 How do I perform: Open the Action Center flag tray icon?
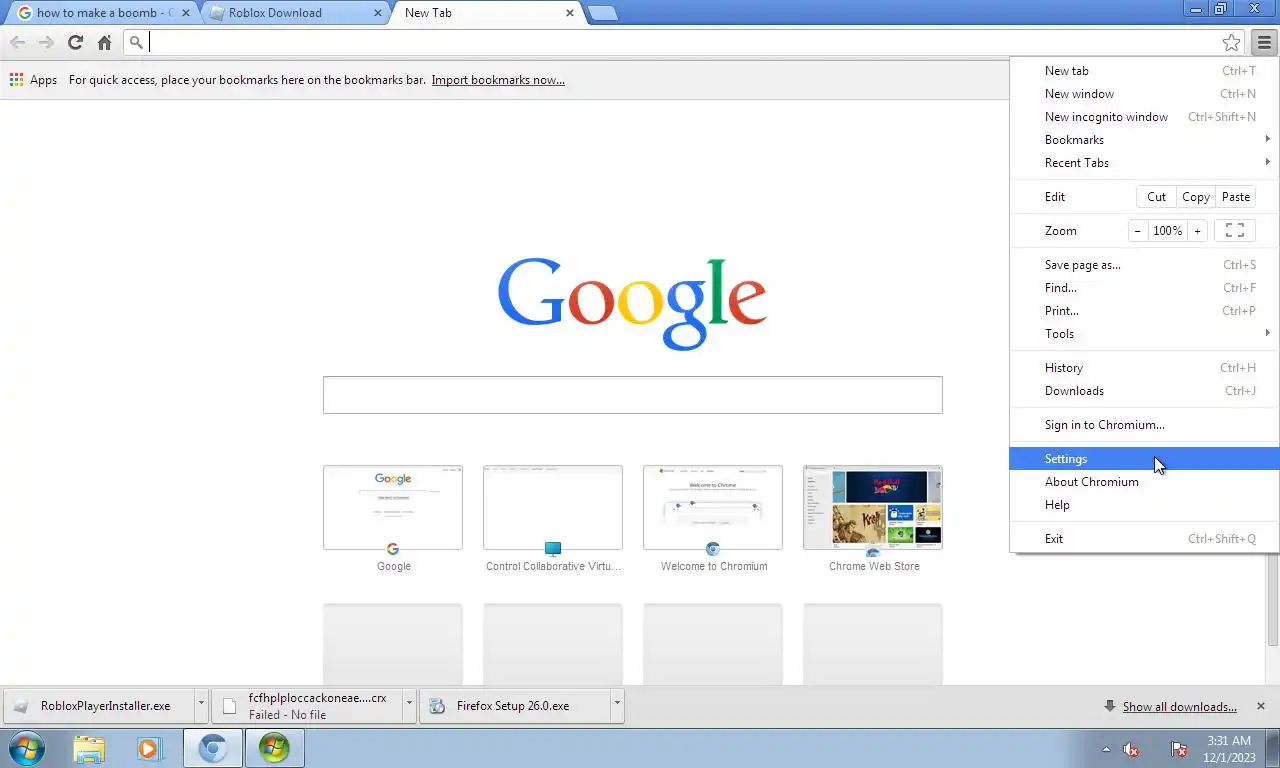[x=1179, y=749]
